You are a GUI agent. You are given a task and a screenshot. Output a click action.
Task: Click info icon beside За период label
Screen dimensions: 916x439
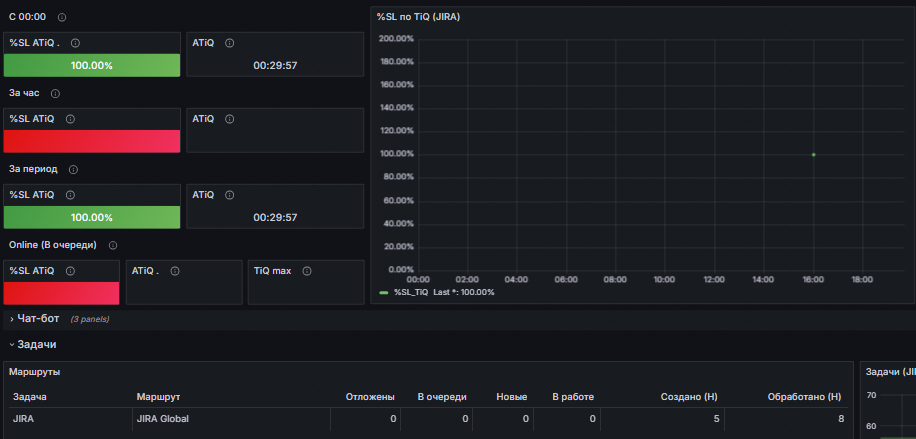pos(73,170)
